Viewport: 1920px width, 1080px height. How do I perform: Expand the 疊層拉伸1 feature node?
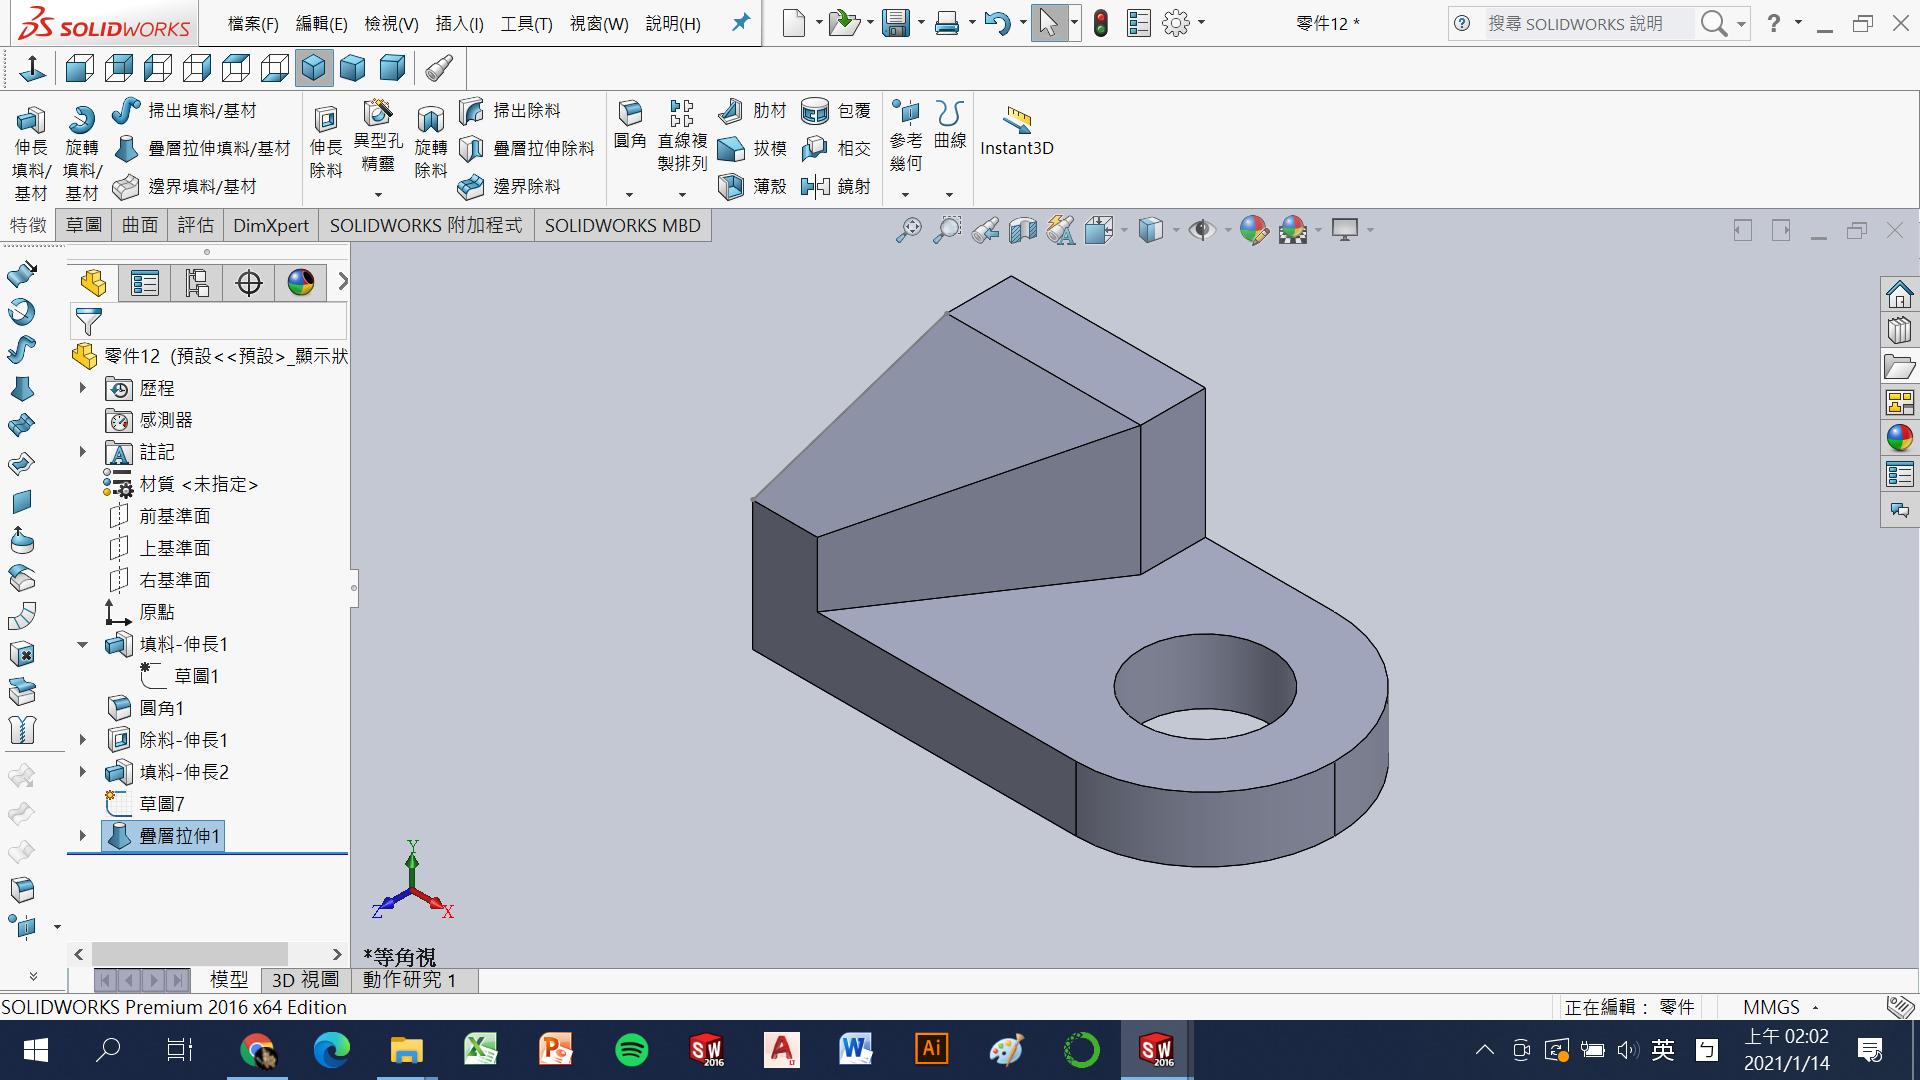(x=83, y=835)
